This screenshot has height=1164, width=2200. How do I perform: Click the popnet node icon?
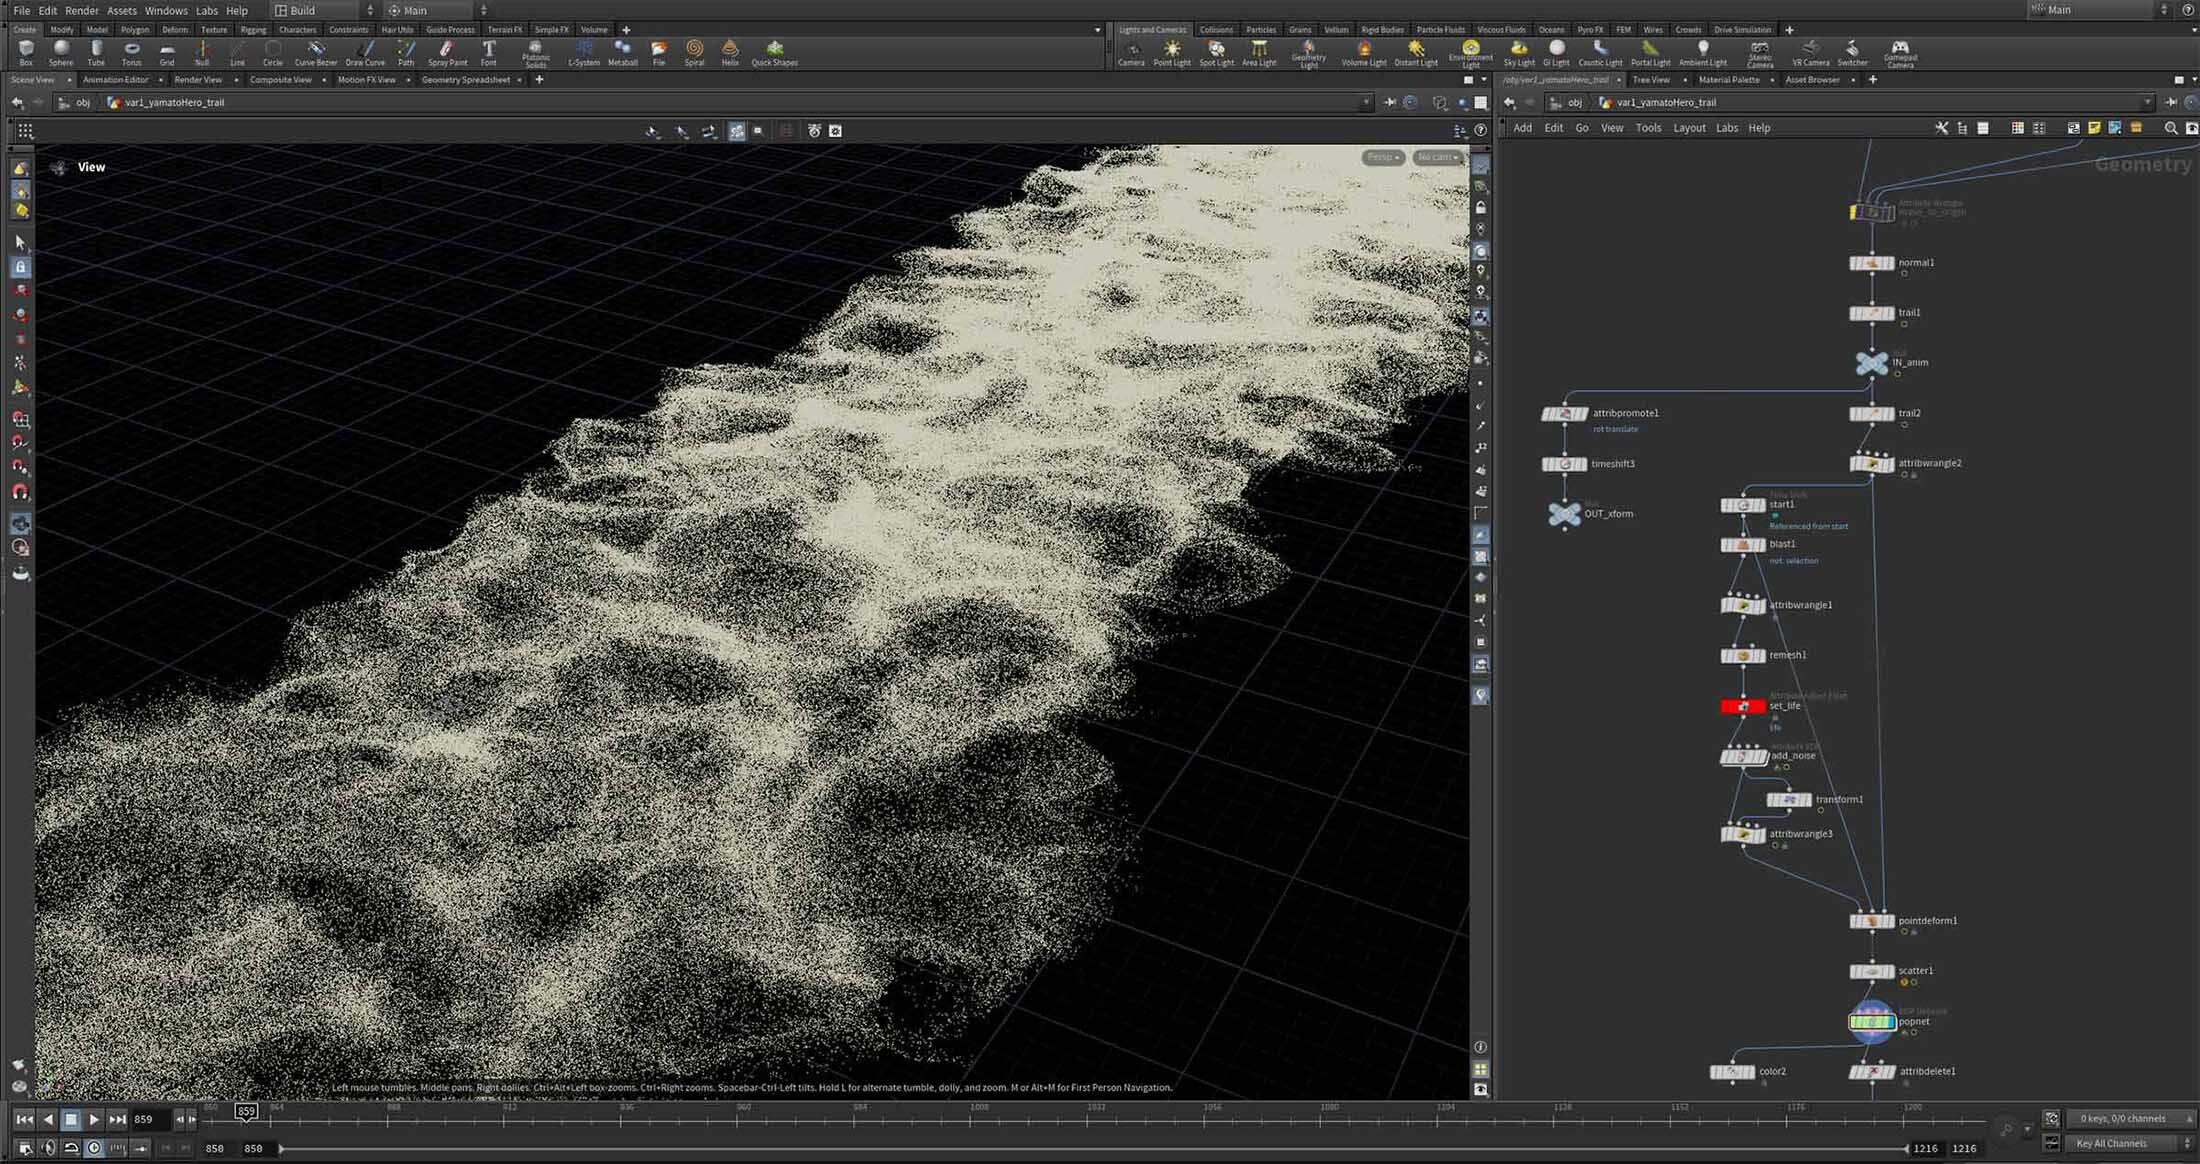[x=1871, y=1022]
